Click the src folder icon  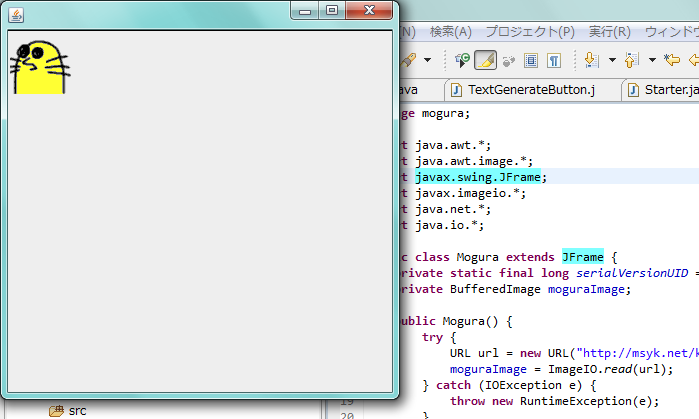point(56,410)
